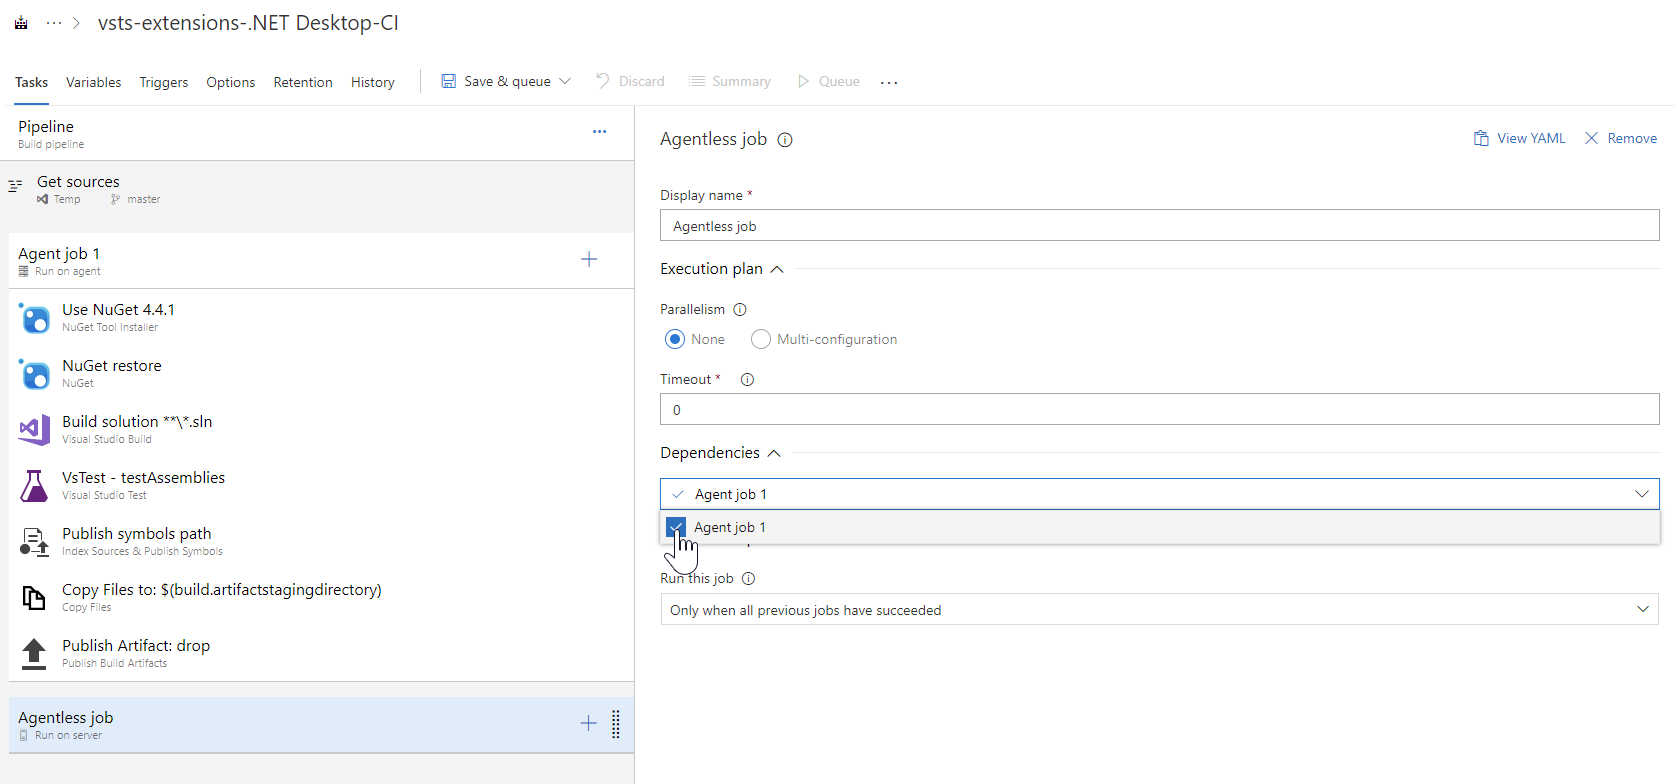The height and width of the screenshot is (784, 1675).
Task: Show Parallelism info tooltip icon
Action: (740, 310)
